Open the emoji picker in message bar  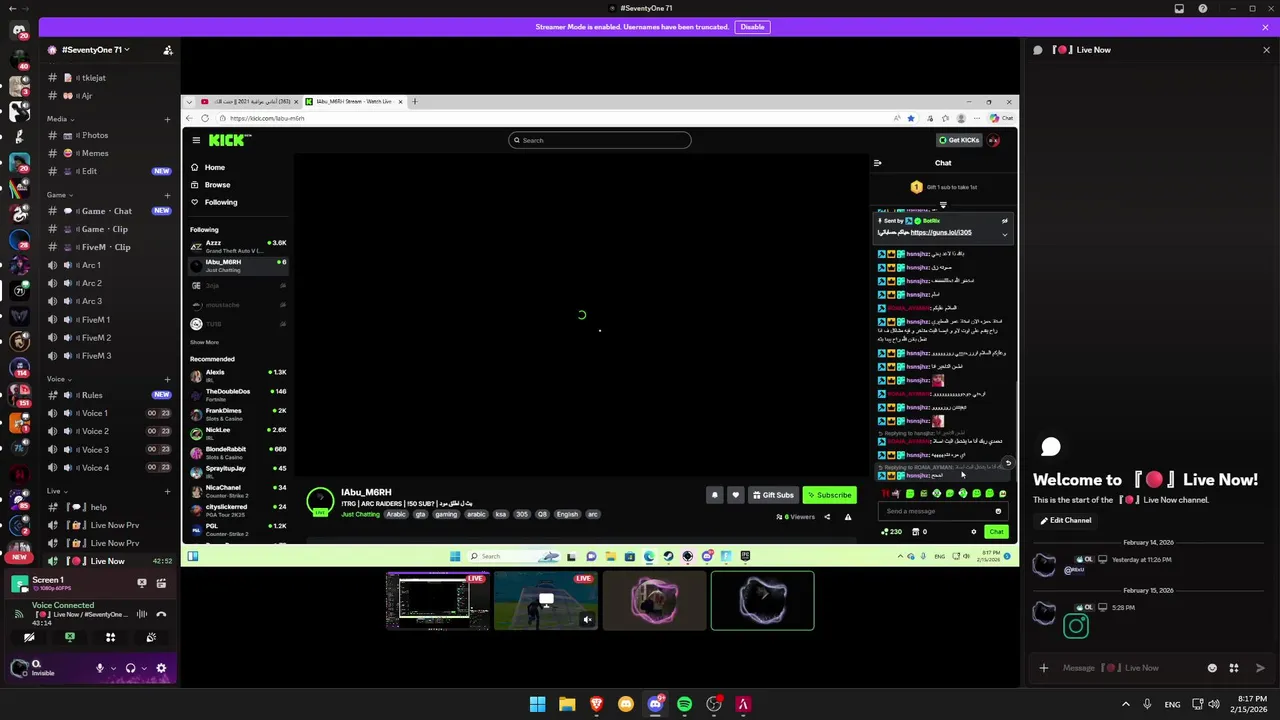(1212, 668)
